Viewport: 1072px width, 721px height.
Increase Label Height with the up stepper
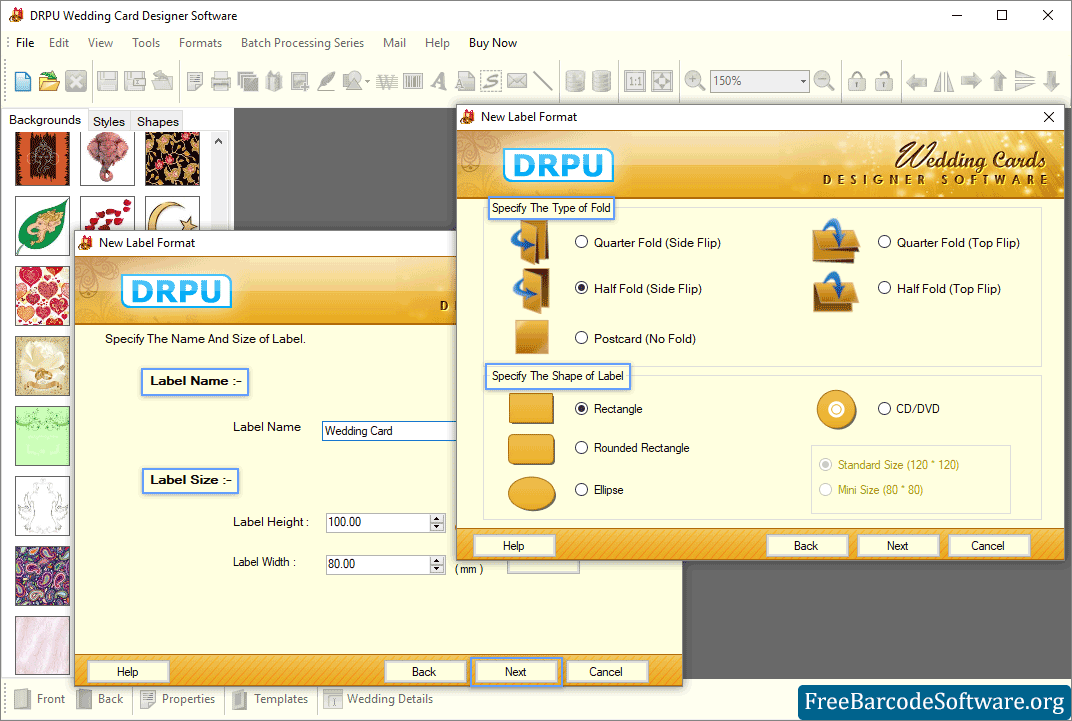point(438,519)
